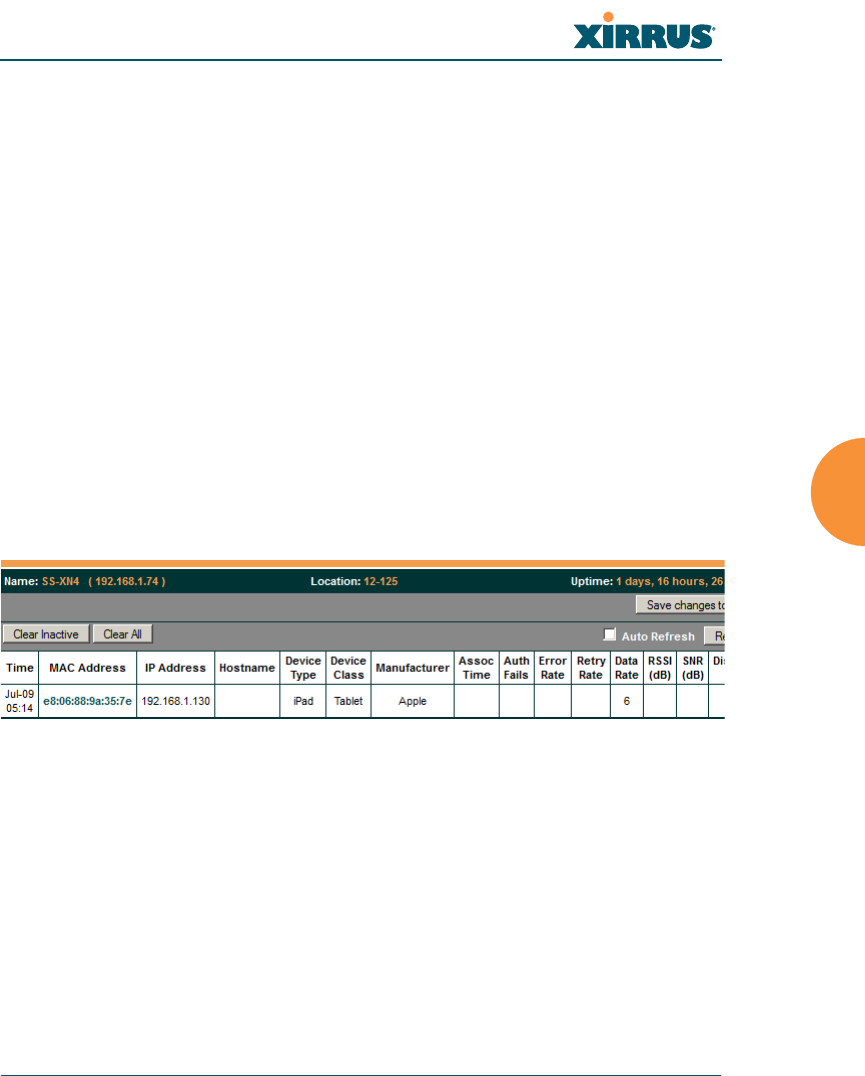Sort by SNR (dB) column header
865x1076 pixels.
click(x=693, y=668)
